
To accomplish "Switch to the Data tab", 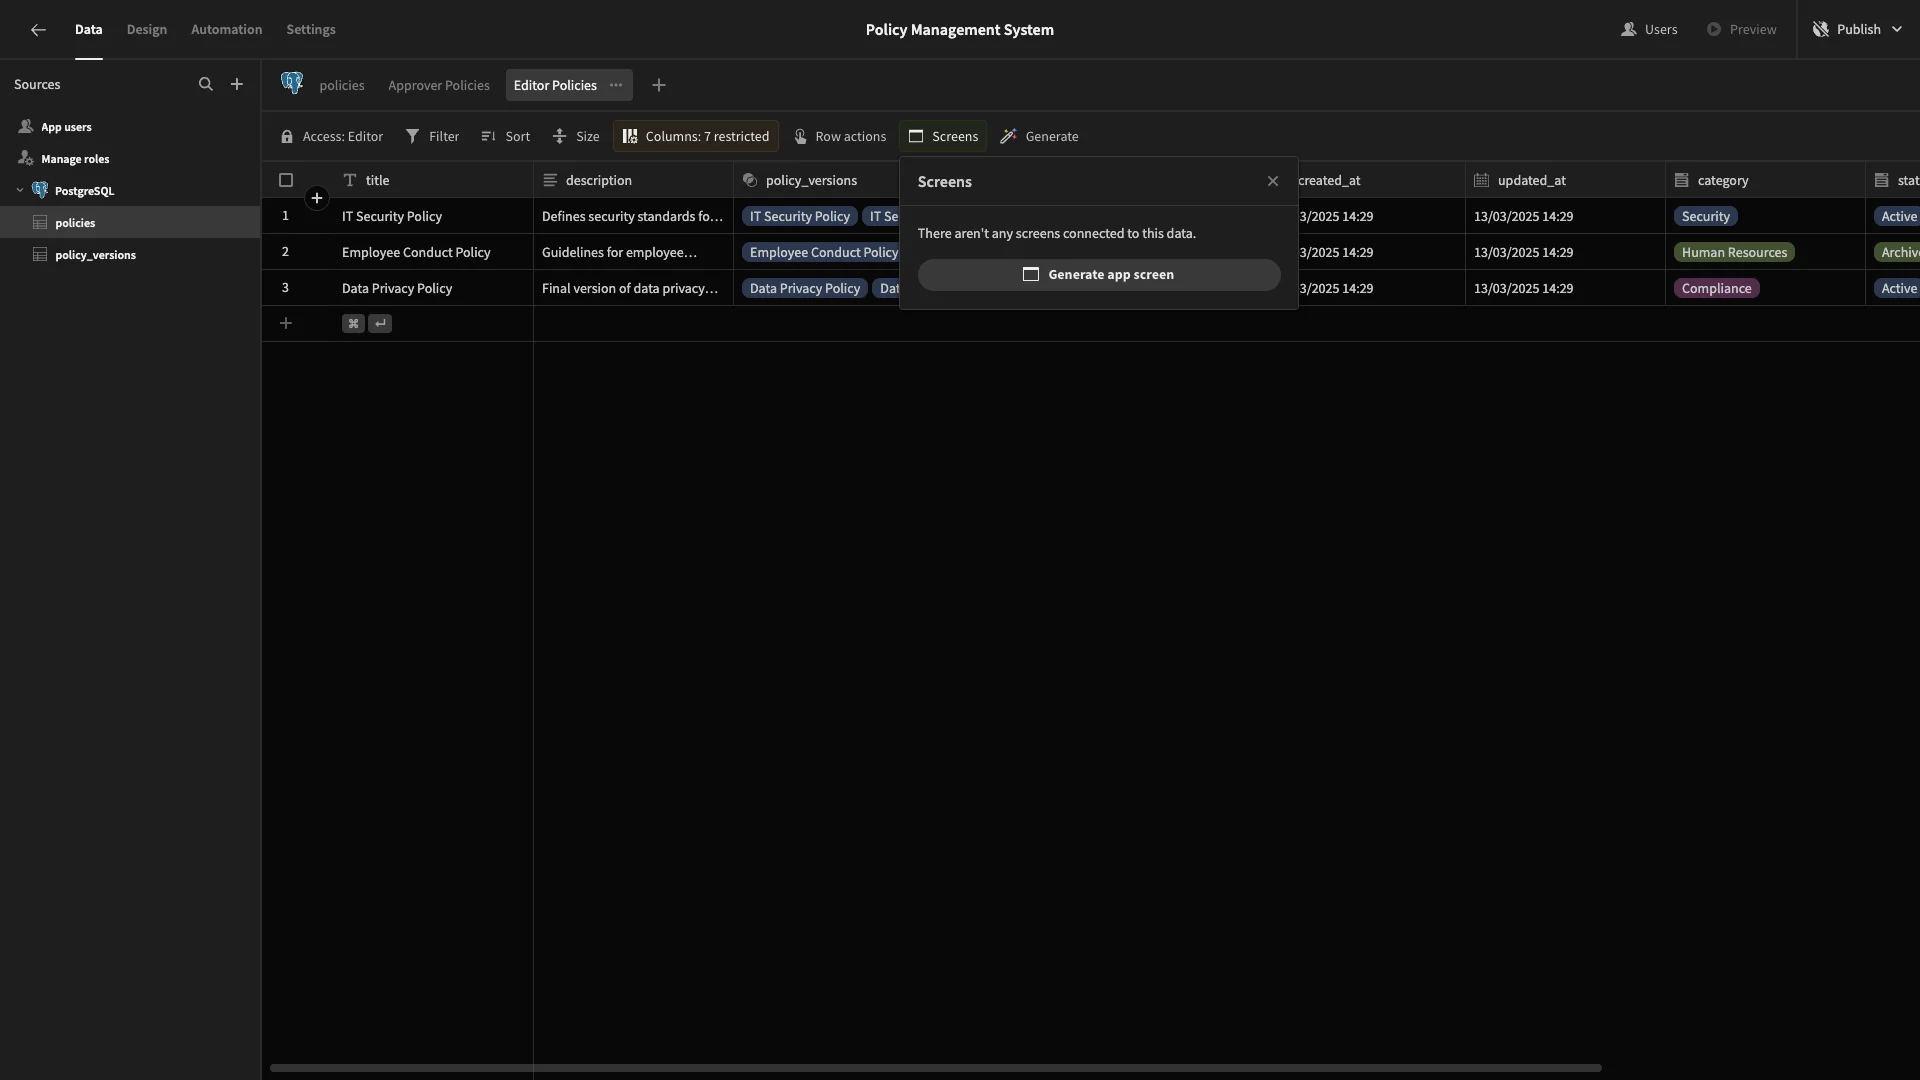I will [88, 30].
